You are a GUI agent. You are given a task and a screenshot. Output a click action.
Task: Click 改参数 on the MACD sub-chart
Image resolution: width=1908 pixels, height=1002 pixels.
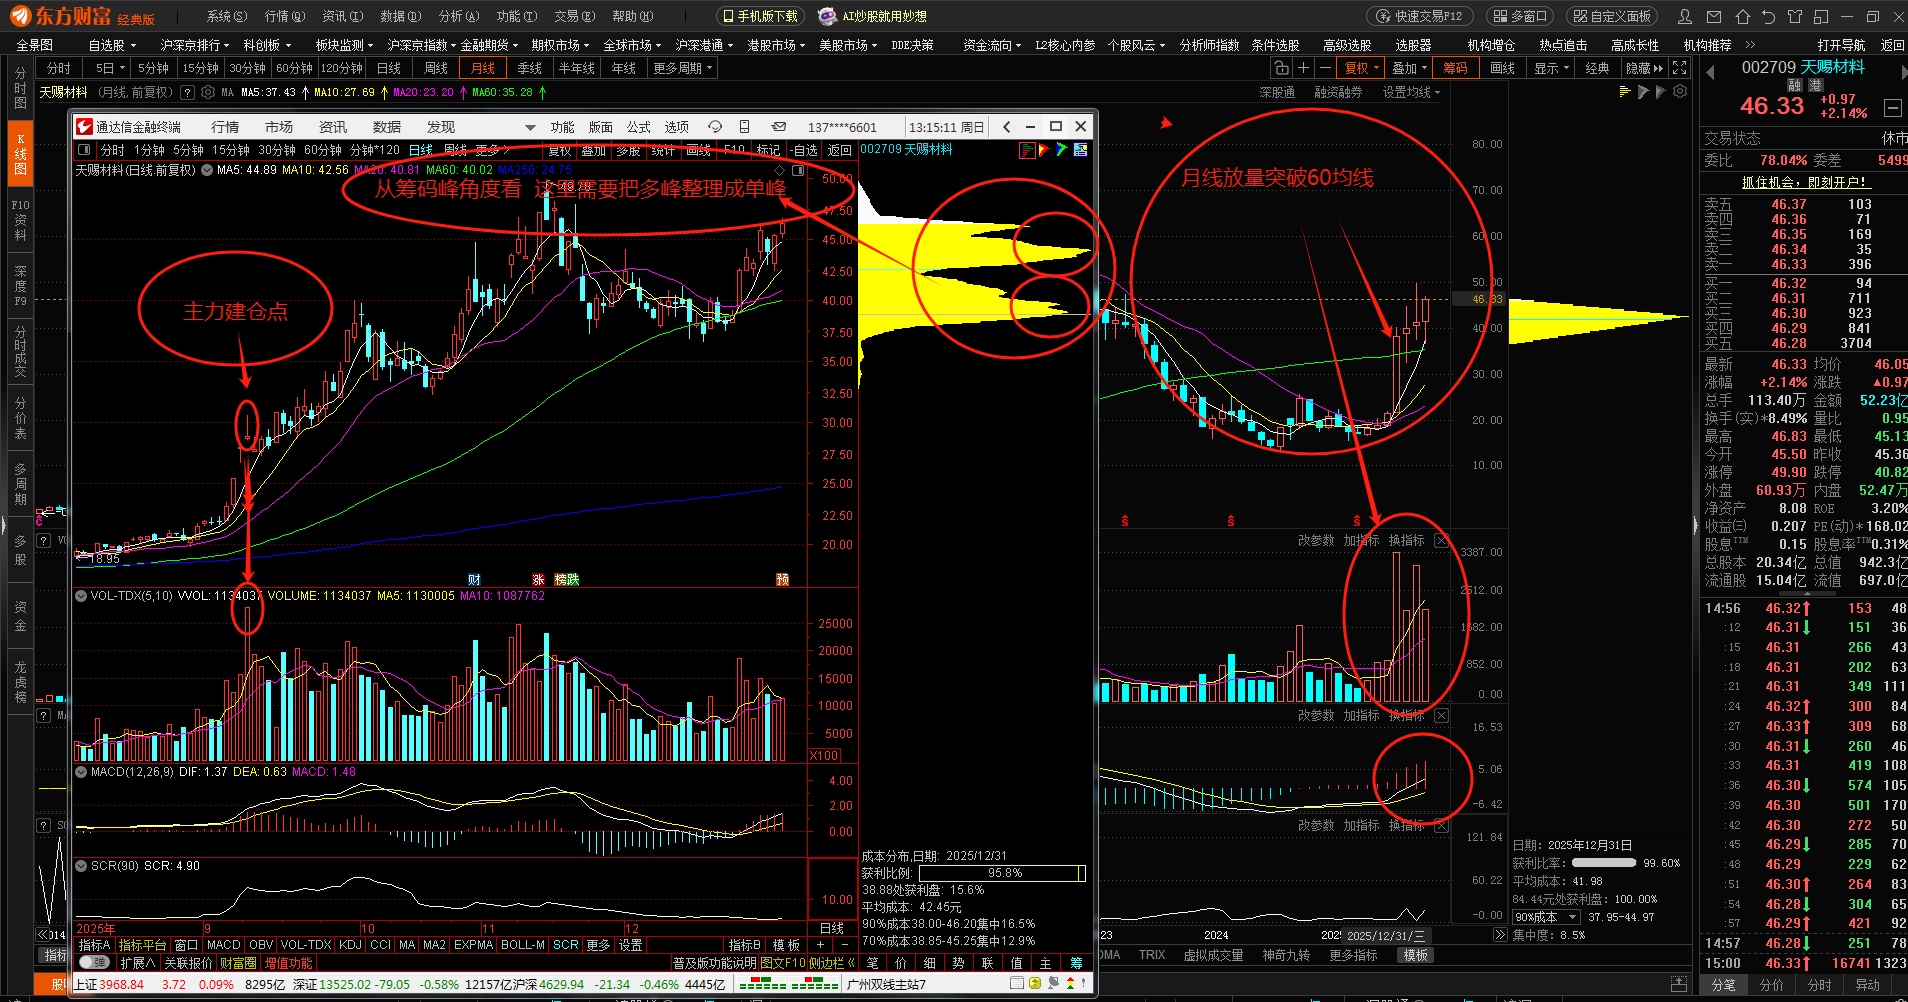pos(1316,715)
